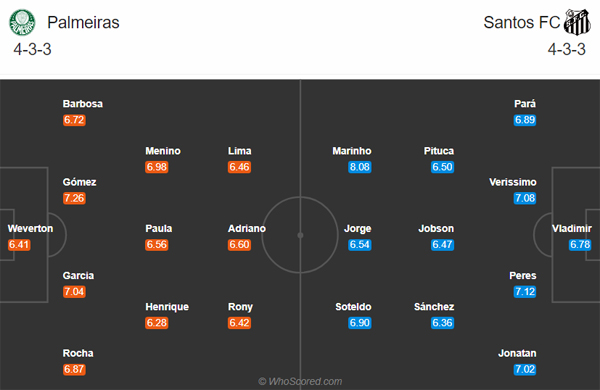Click the Palmeiras club crest icon
The height and width of the screenshot is (390, 600).
coord(22,23)
